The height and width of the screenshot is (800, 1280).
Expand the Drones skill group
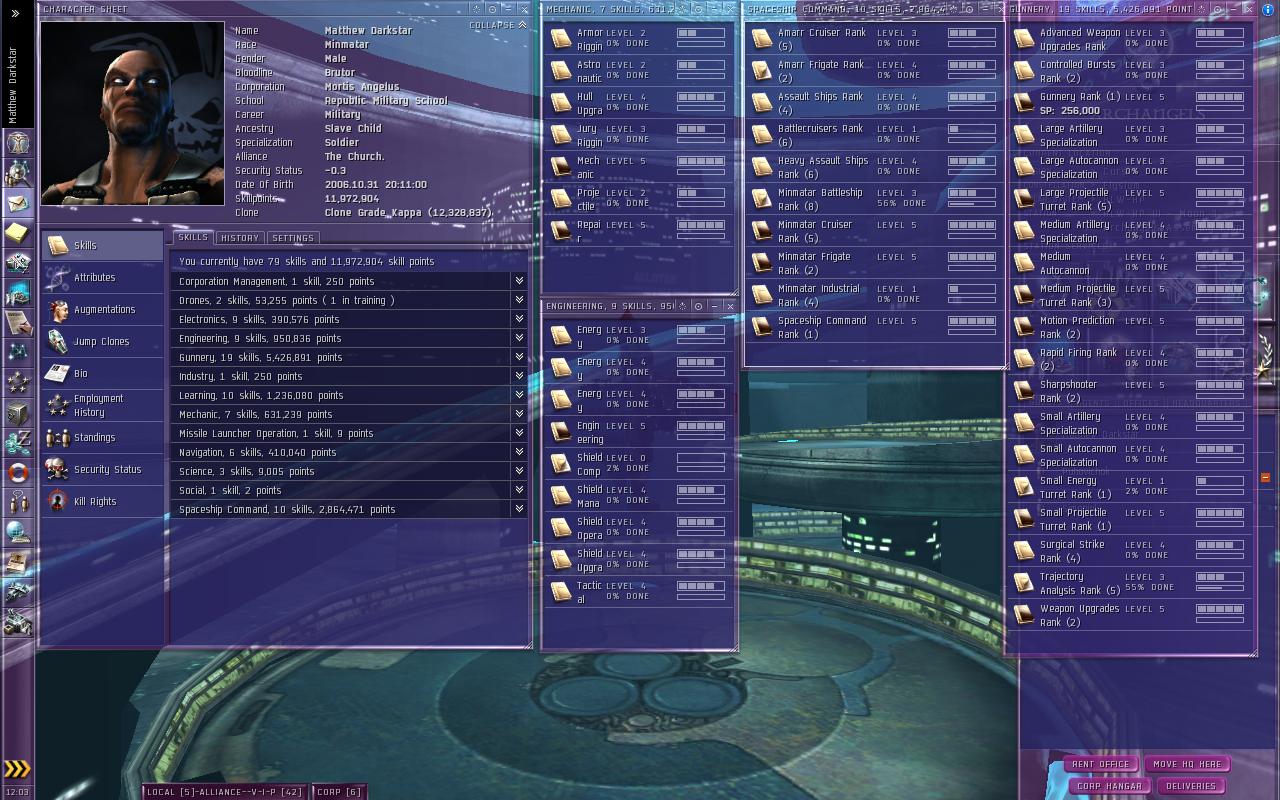[x=519, y=300]
